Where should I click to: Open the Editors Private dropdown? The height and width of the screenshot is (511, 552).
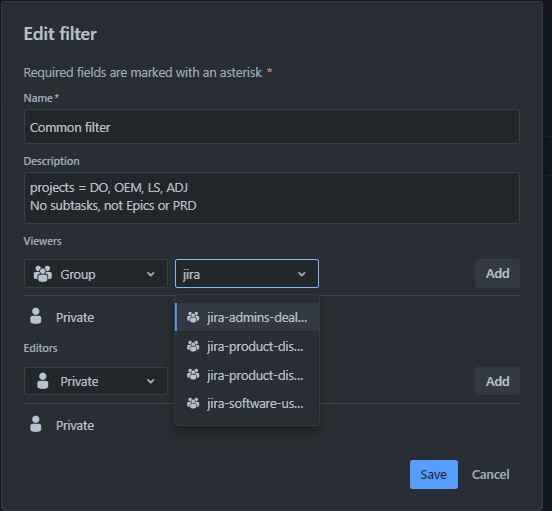click(96, 381)
